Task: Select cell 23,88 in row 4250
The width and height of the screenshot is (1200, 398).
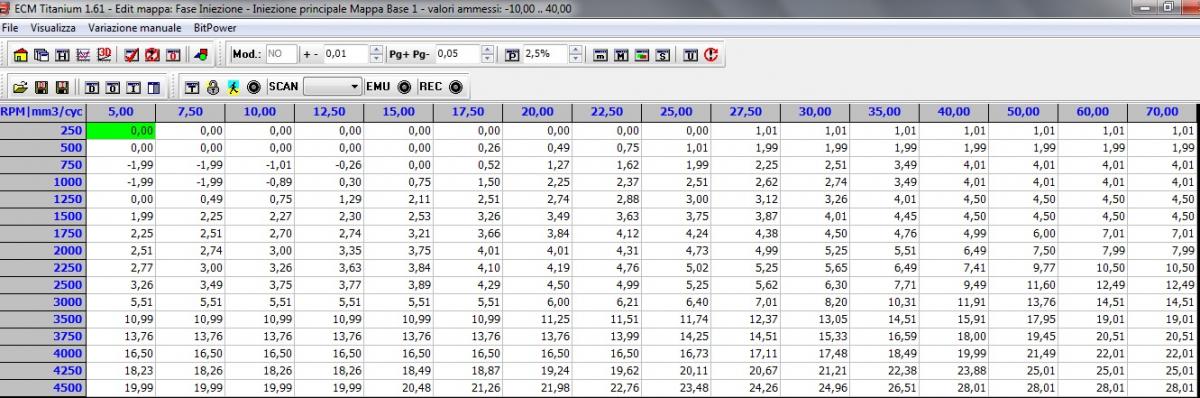Action: pyautogui.click(x=954, y=370)
